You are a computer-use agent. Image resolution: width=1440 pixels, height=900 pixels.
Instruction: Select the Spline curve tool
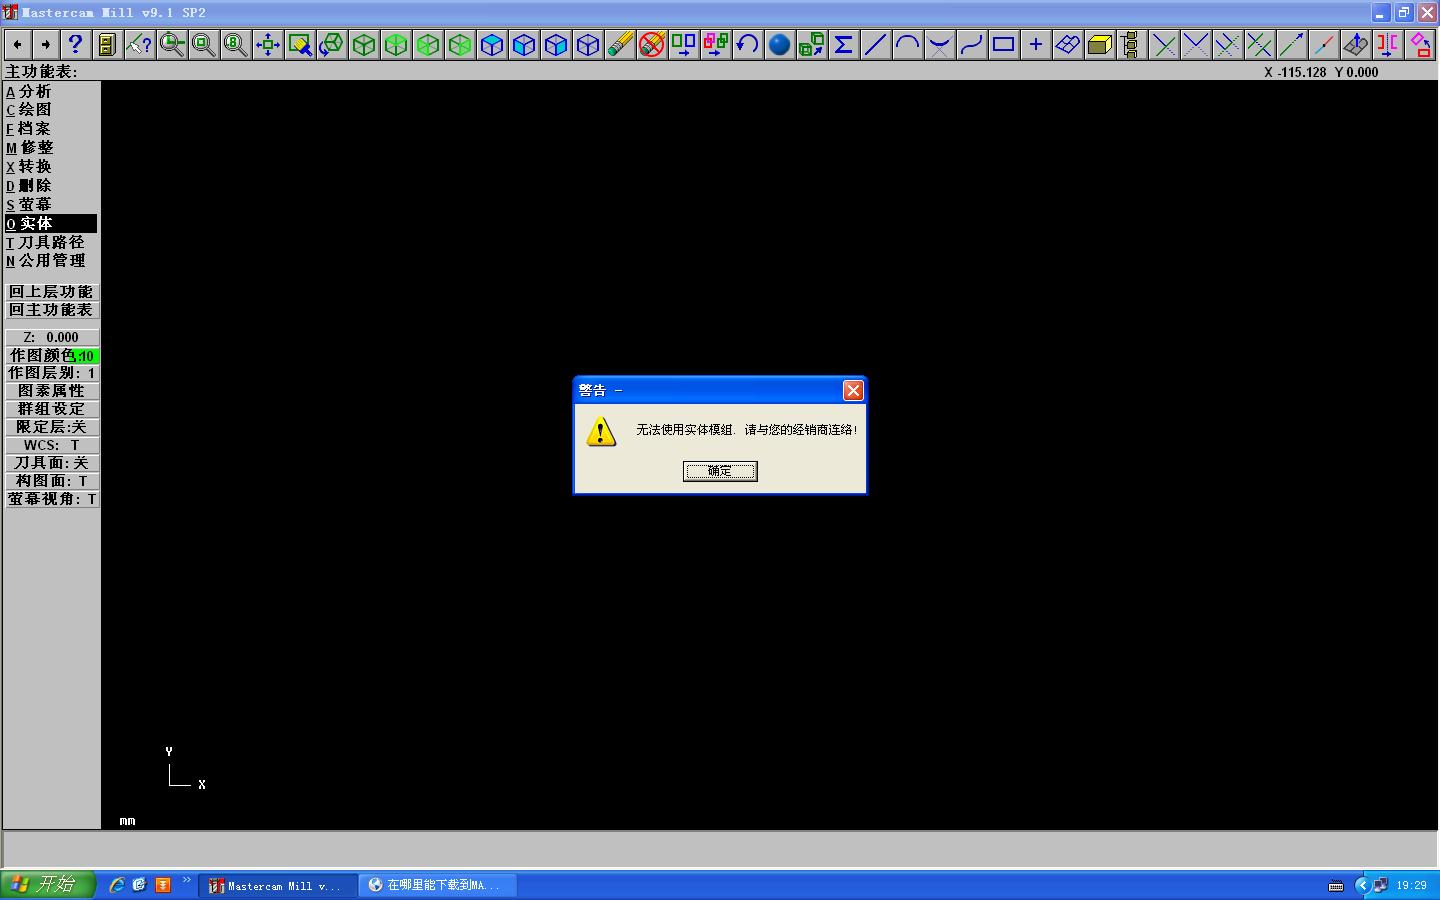coord(972,44)
